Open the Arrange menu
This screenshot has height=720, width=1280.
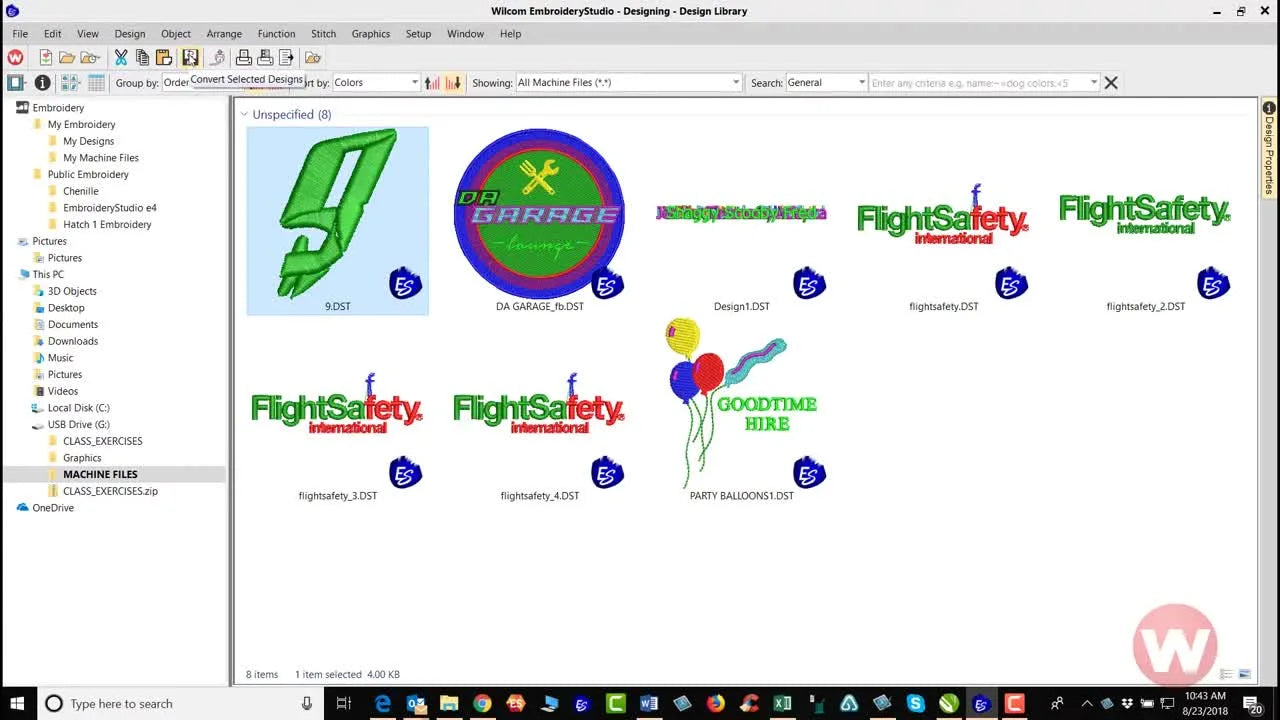224,34
